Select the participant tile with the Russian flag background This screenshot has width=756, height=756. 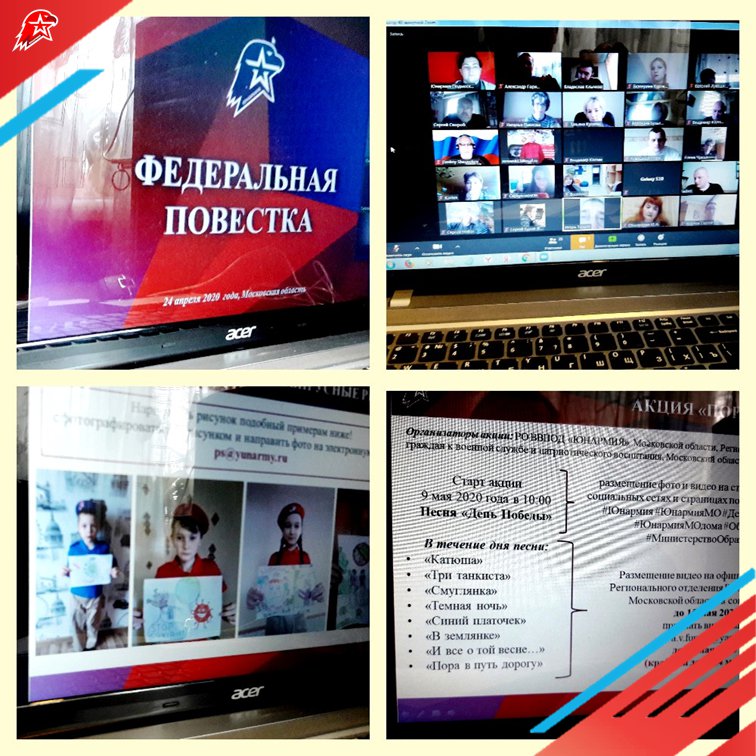(x=465, y=147)
